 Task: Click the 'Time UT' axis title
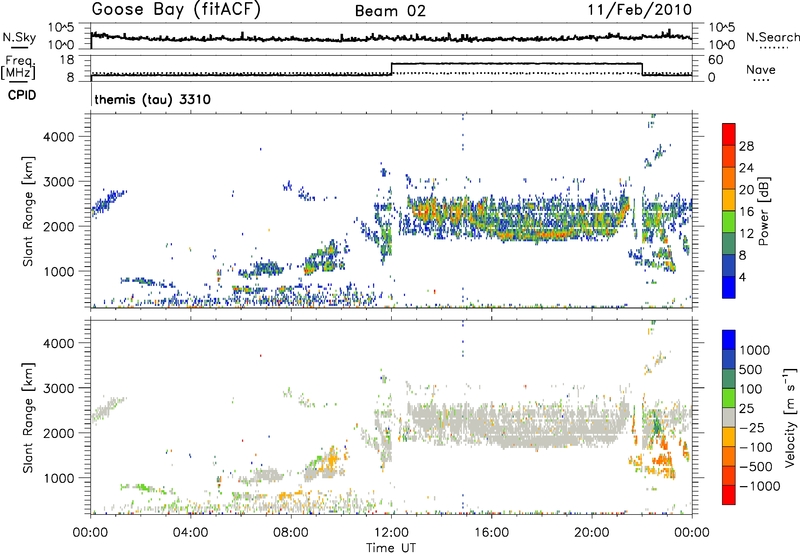[391, 548]
